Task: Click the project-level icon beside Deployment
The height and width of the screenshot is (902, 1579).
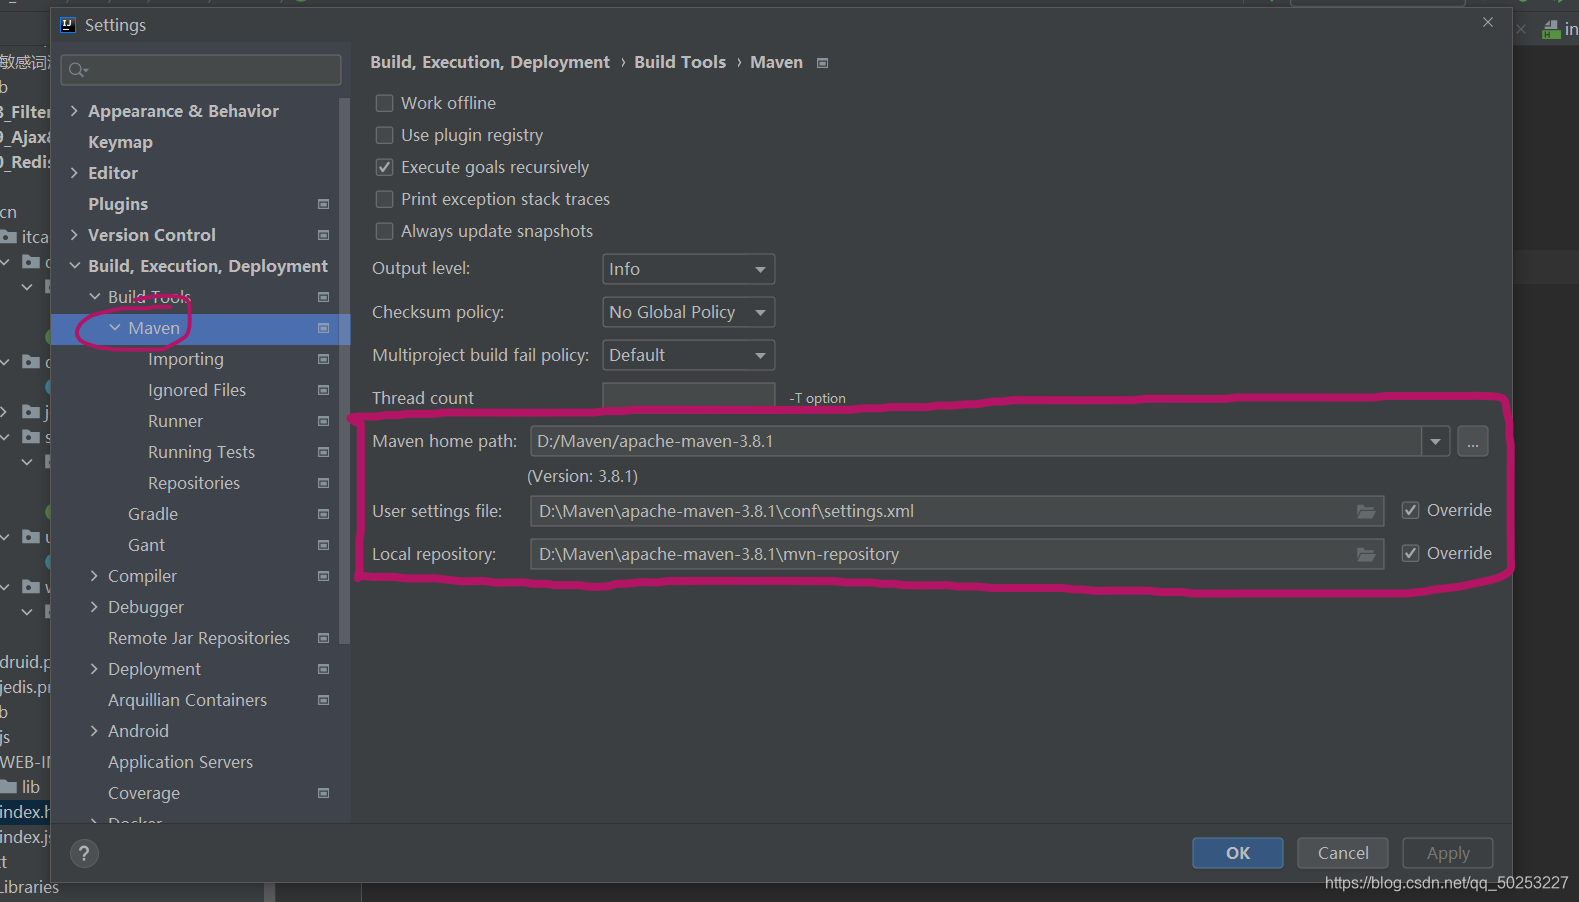Action: [x=323, y=669]
